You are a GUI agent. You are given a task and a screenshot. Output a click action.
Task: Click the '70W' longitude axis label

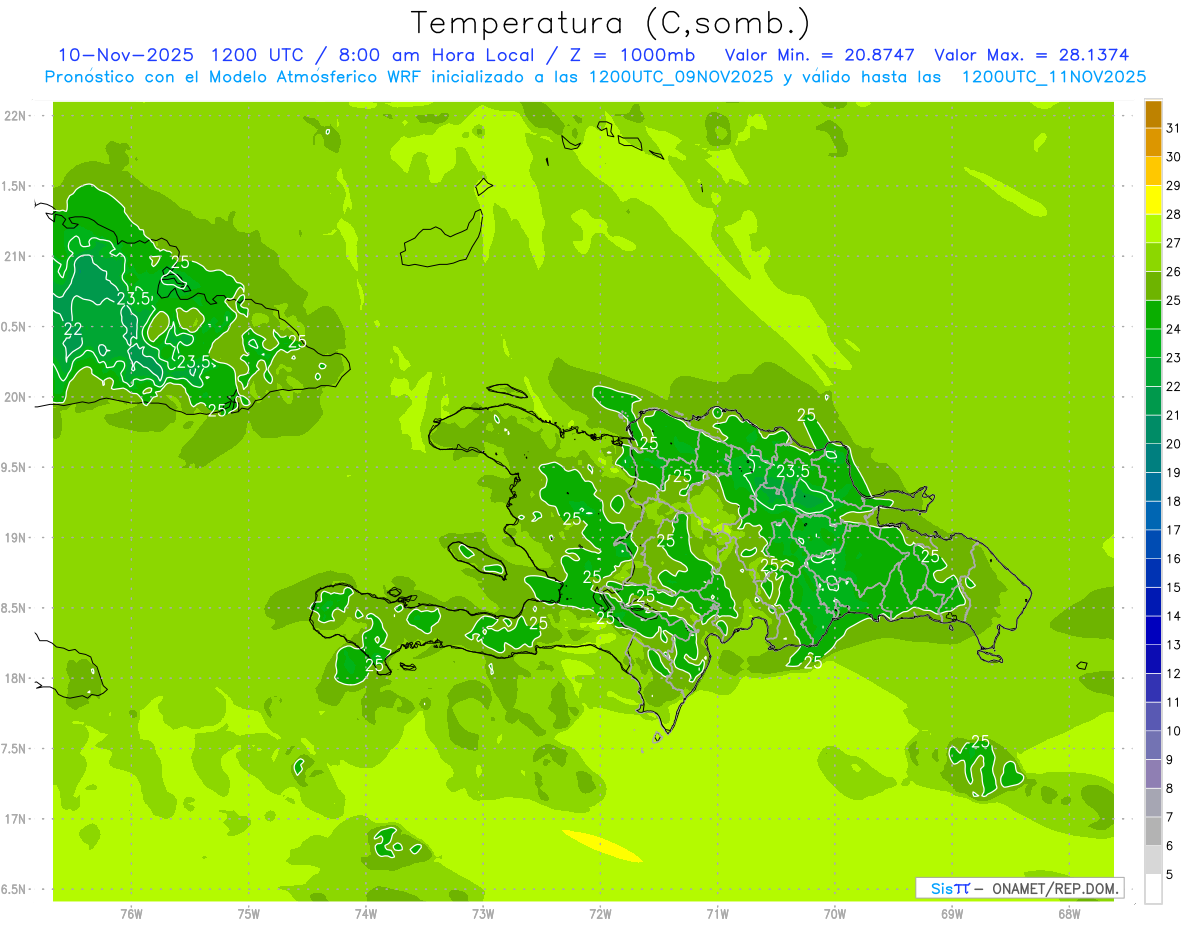click(x=835, y=914)
